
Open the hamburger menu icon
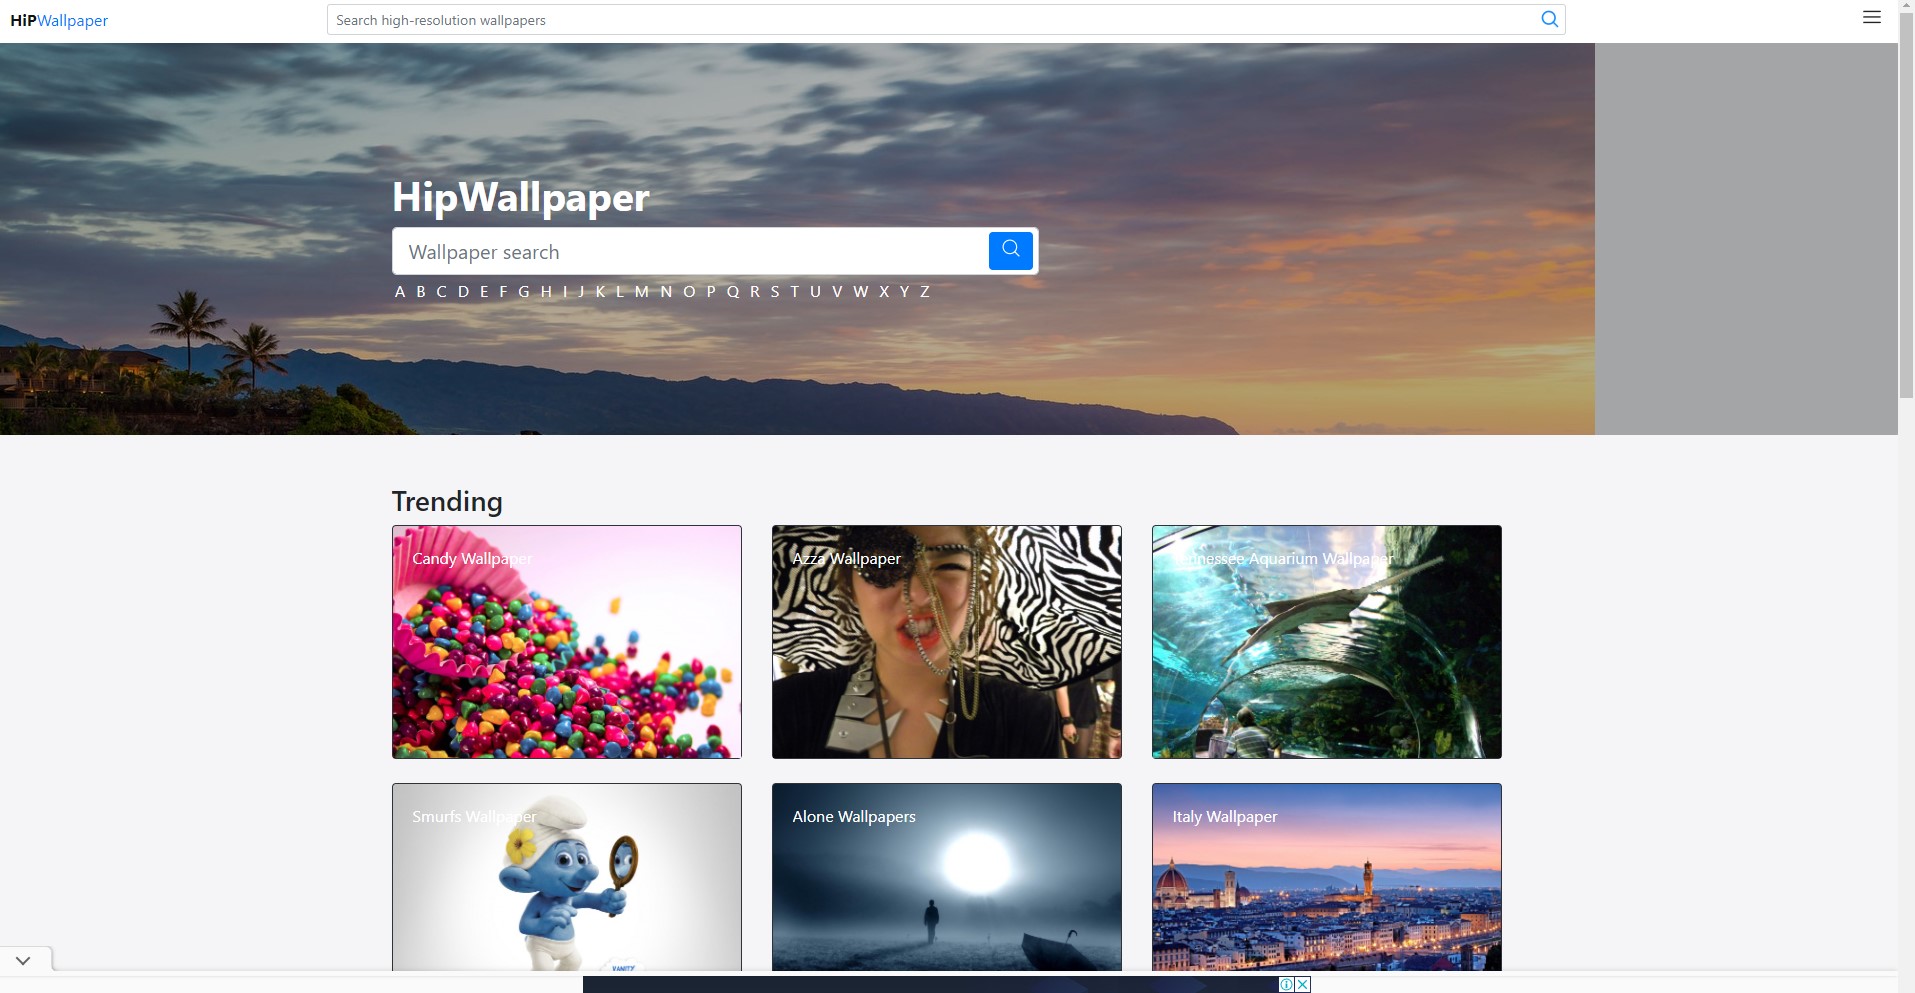coord(1872,18)
